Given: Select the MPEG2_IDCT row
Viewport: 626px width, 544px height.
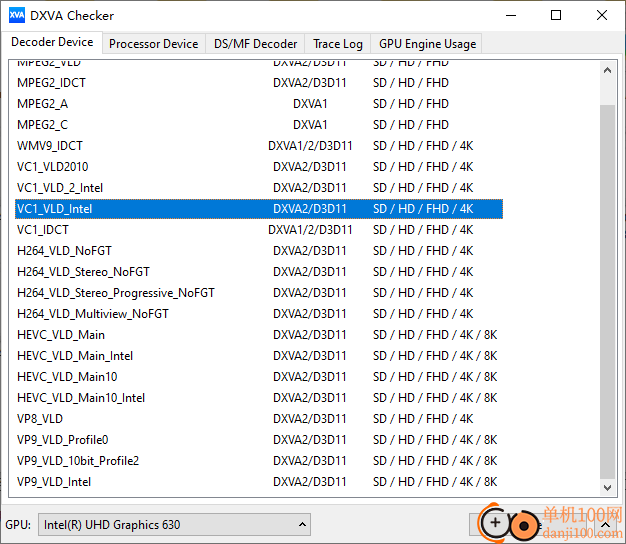Looking at the screenshot, I should coord(259,83).
